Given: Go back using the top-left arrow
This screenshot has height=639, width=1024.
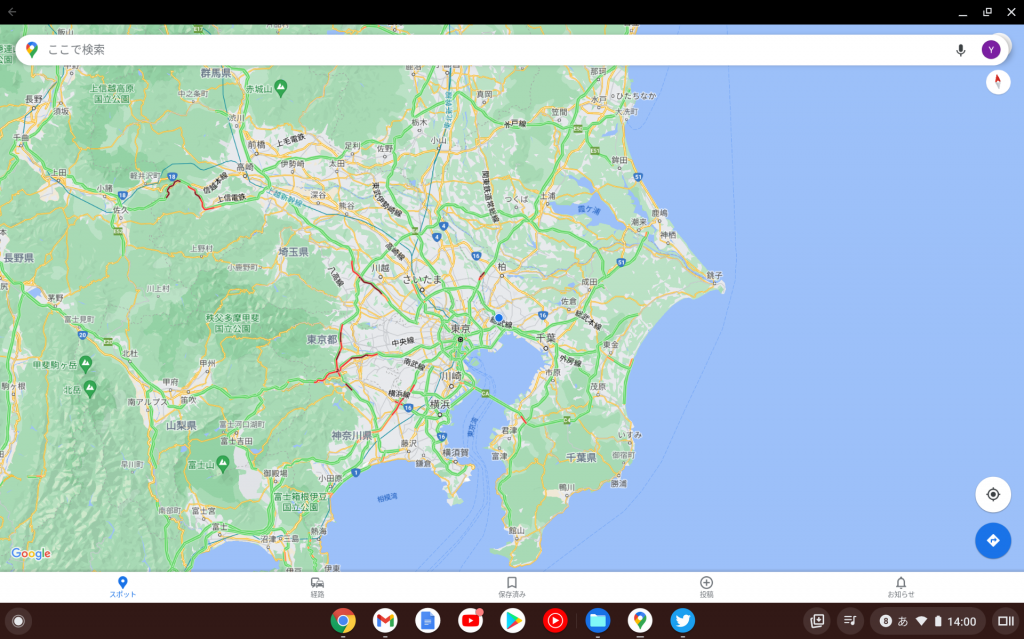Looking at the screenshot, I should point(12,12).
